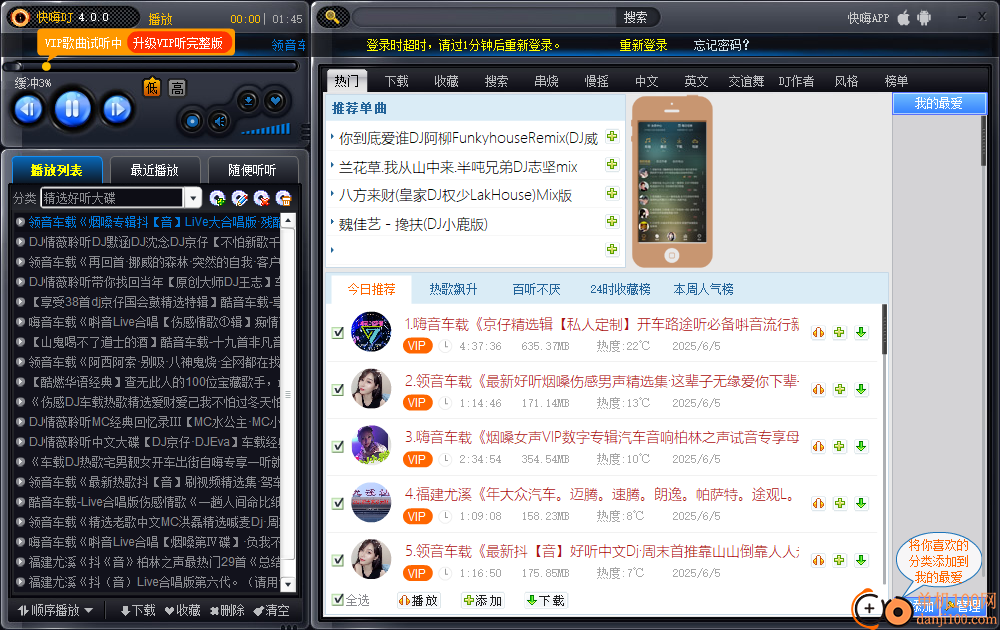This screenshot has width=1000, height=630.
Task: Click 收藏 at the playlist bottom bar
Action: tap(182, 610)
